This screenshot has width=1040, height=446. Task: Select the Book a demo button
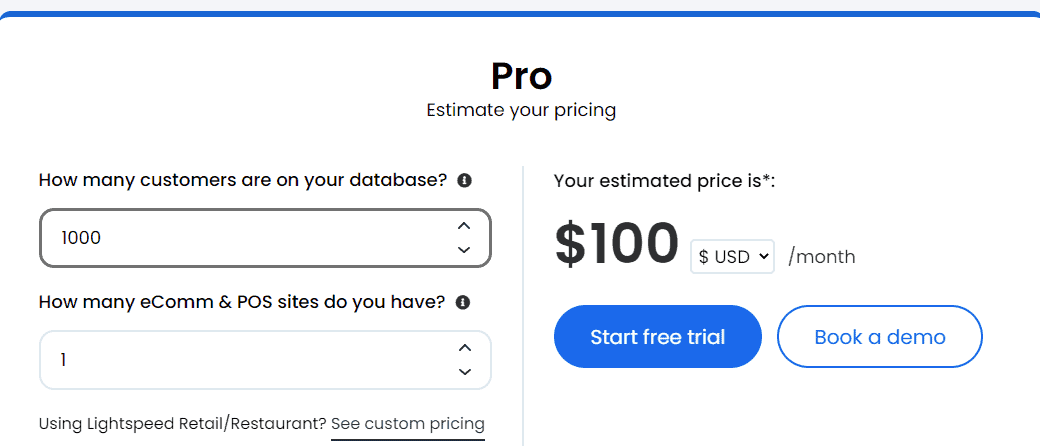[879, 336]
